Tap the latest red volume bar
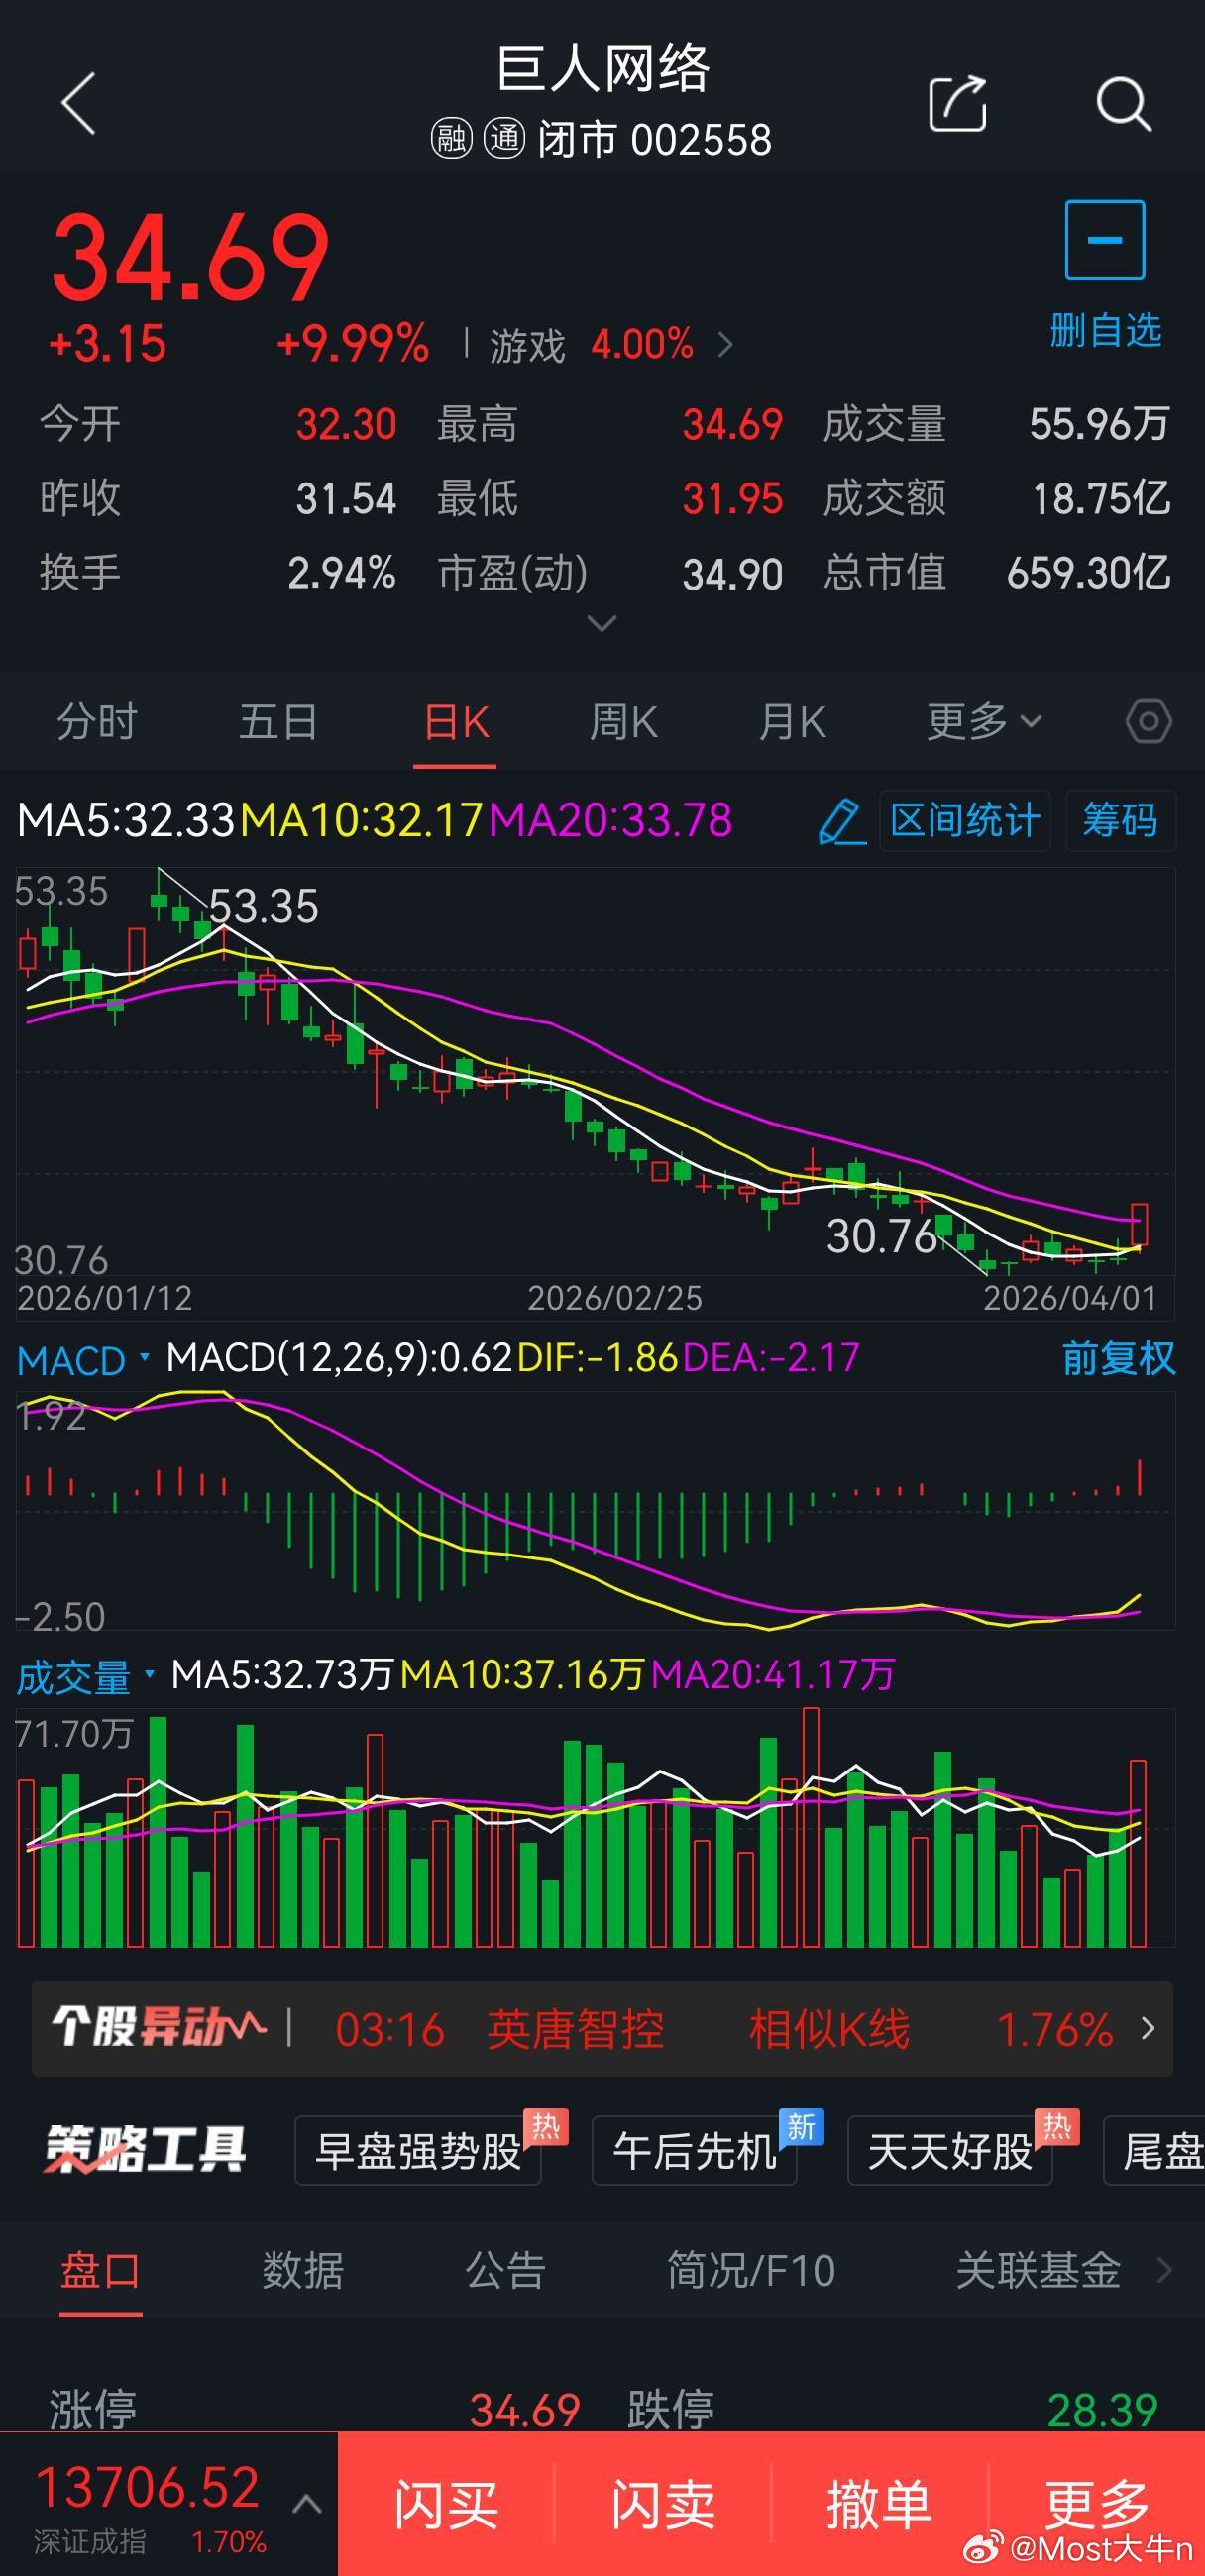The image size is (1205, 2576). pyautogui.click(x=1138, y=1853)
